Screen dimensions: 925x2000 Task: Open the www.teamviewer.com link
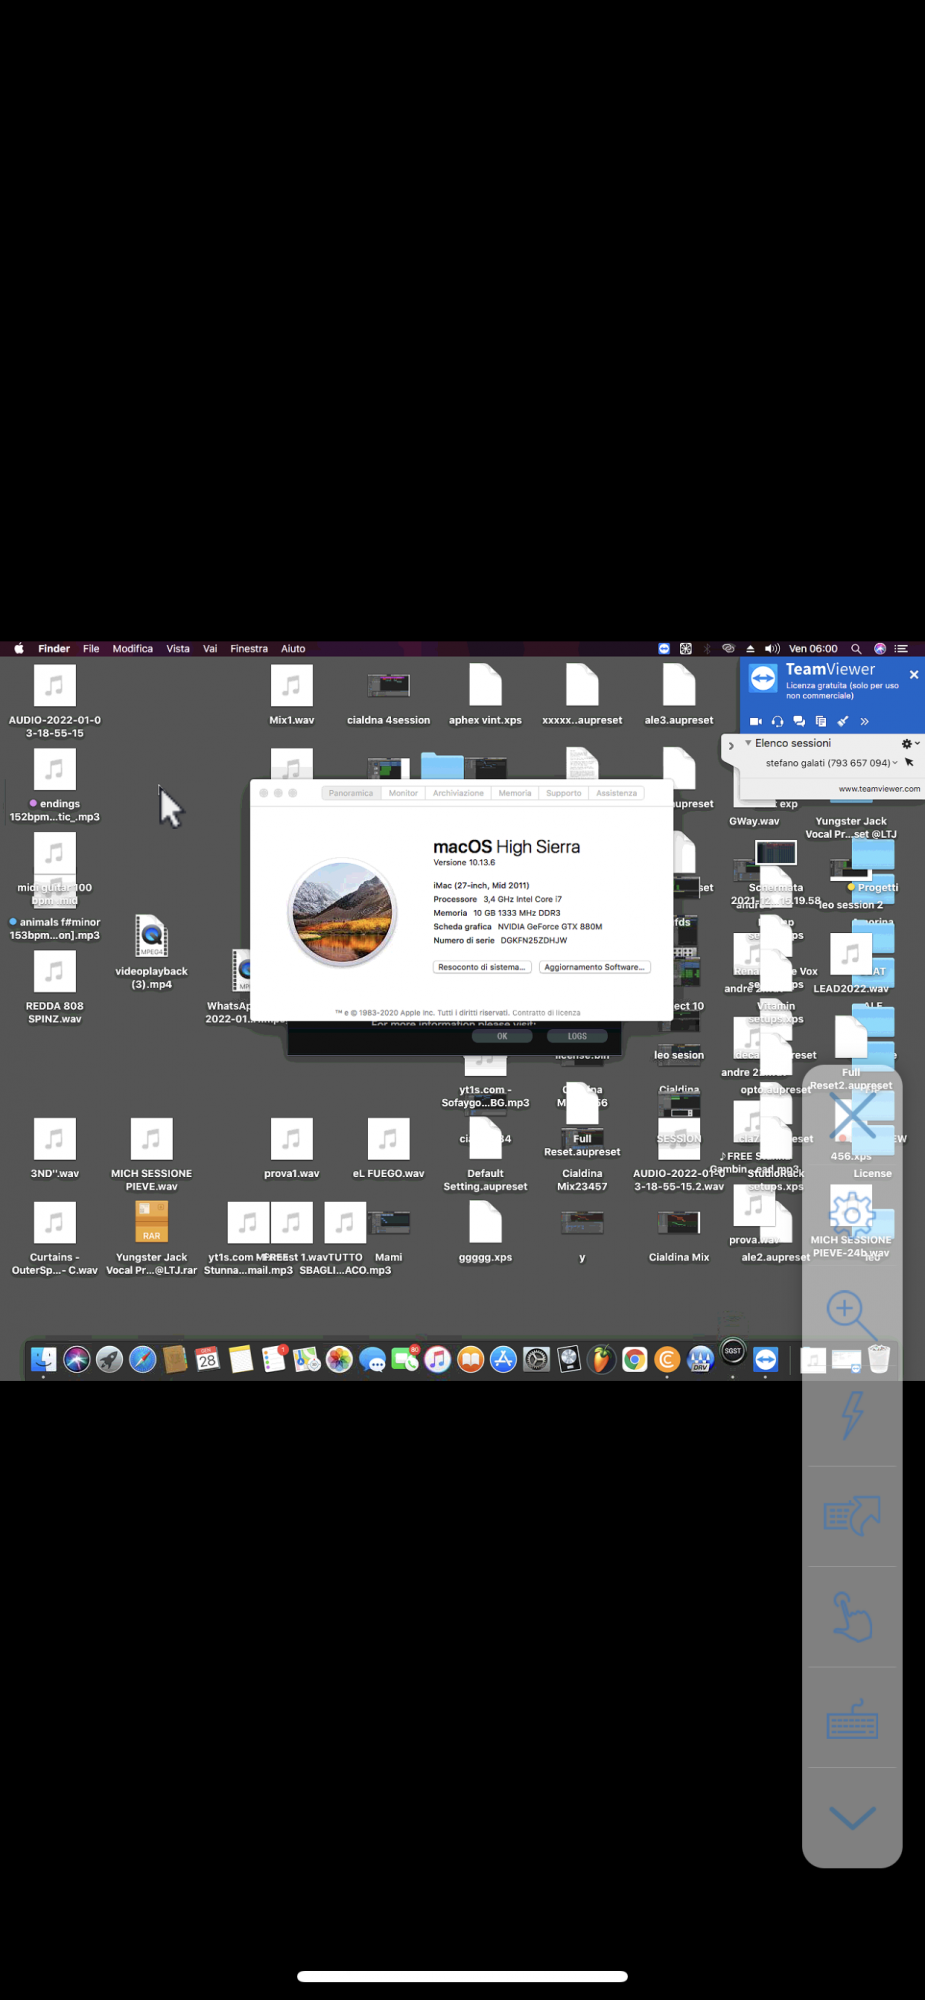coord(879,789)
